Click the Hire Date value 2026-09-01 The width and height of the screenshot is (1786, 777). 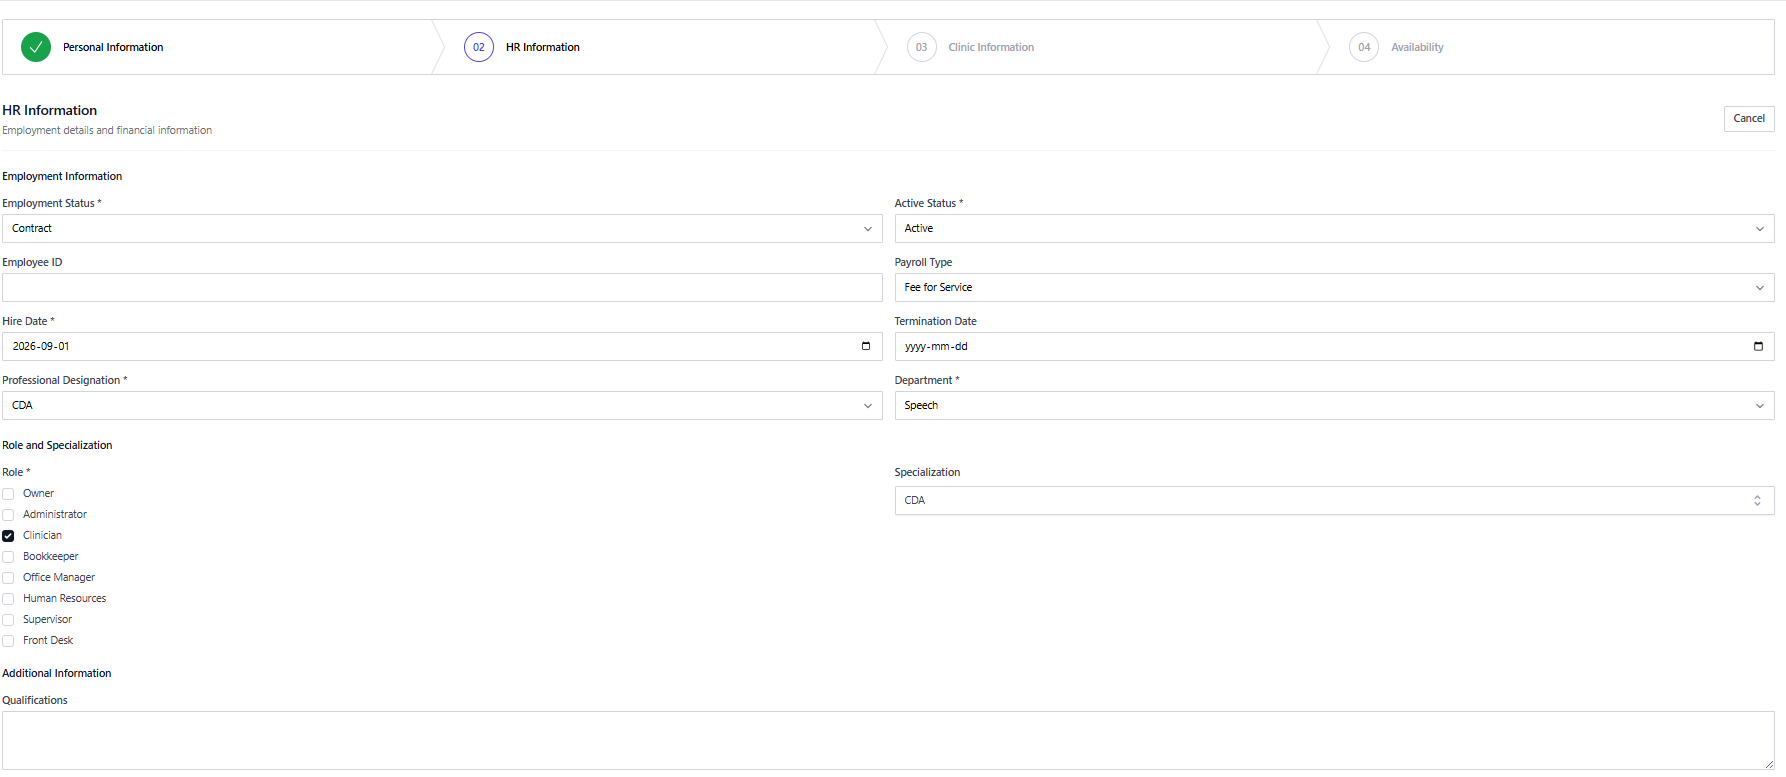[x=41, y=346]
